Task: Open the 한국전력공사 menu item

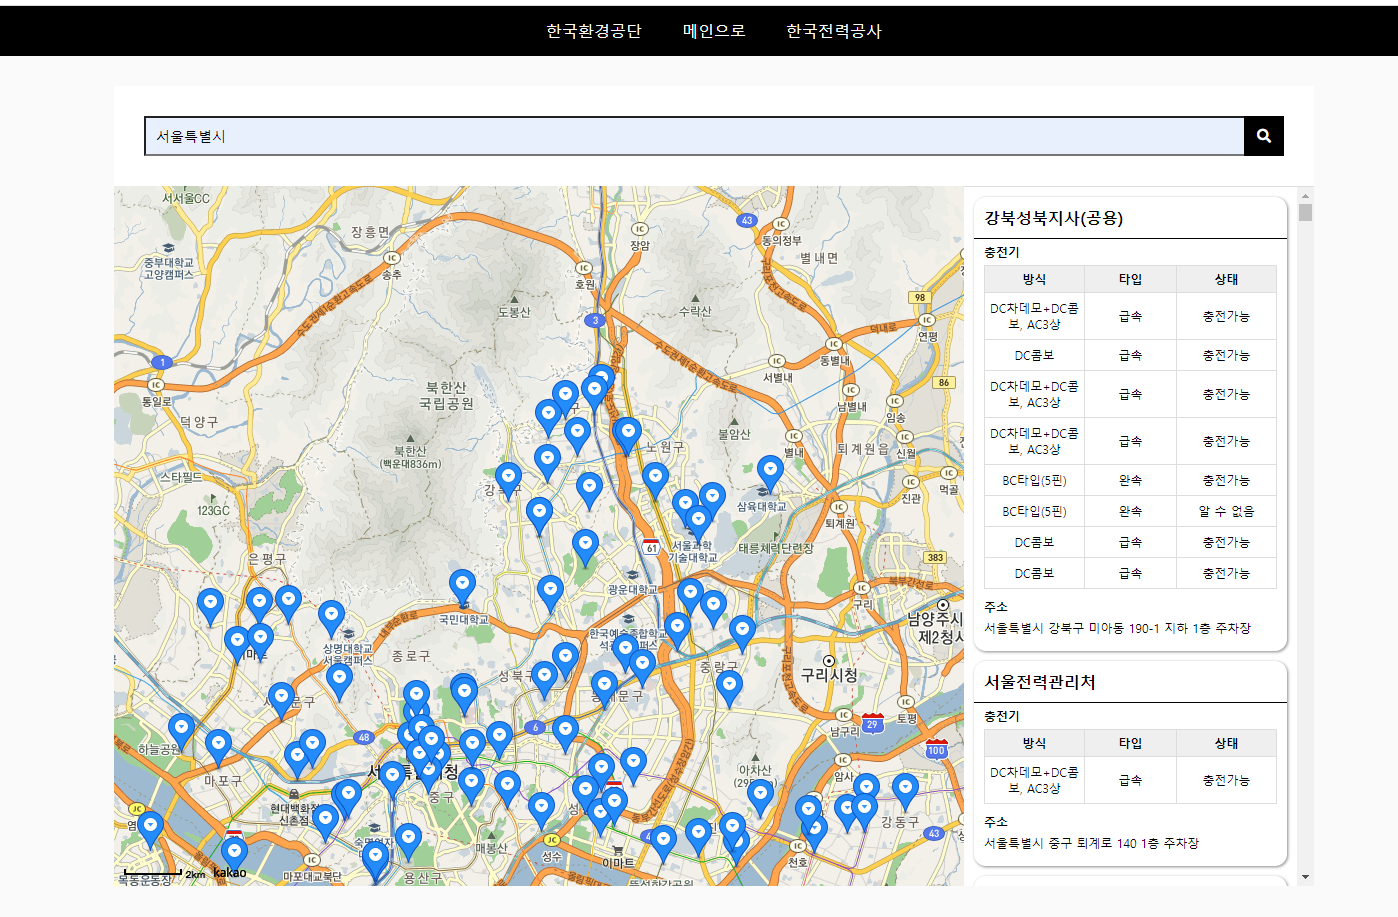Action: point(834,31)
